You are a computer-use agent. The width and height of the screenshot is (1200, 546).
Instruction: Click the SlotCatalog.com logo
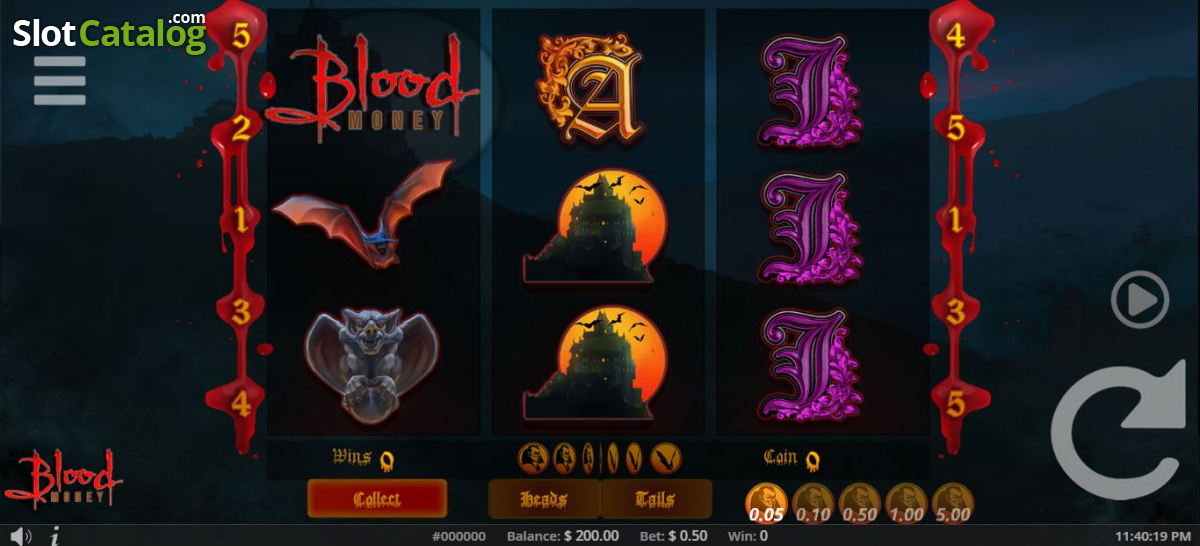(x=108, y=32)
